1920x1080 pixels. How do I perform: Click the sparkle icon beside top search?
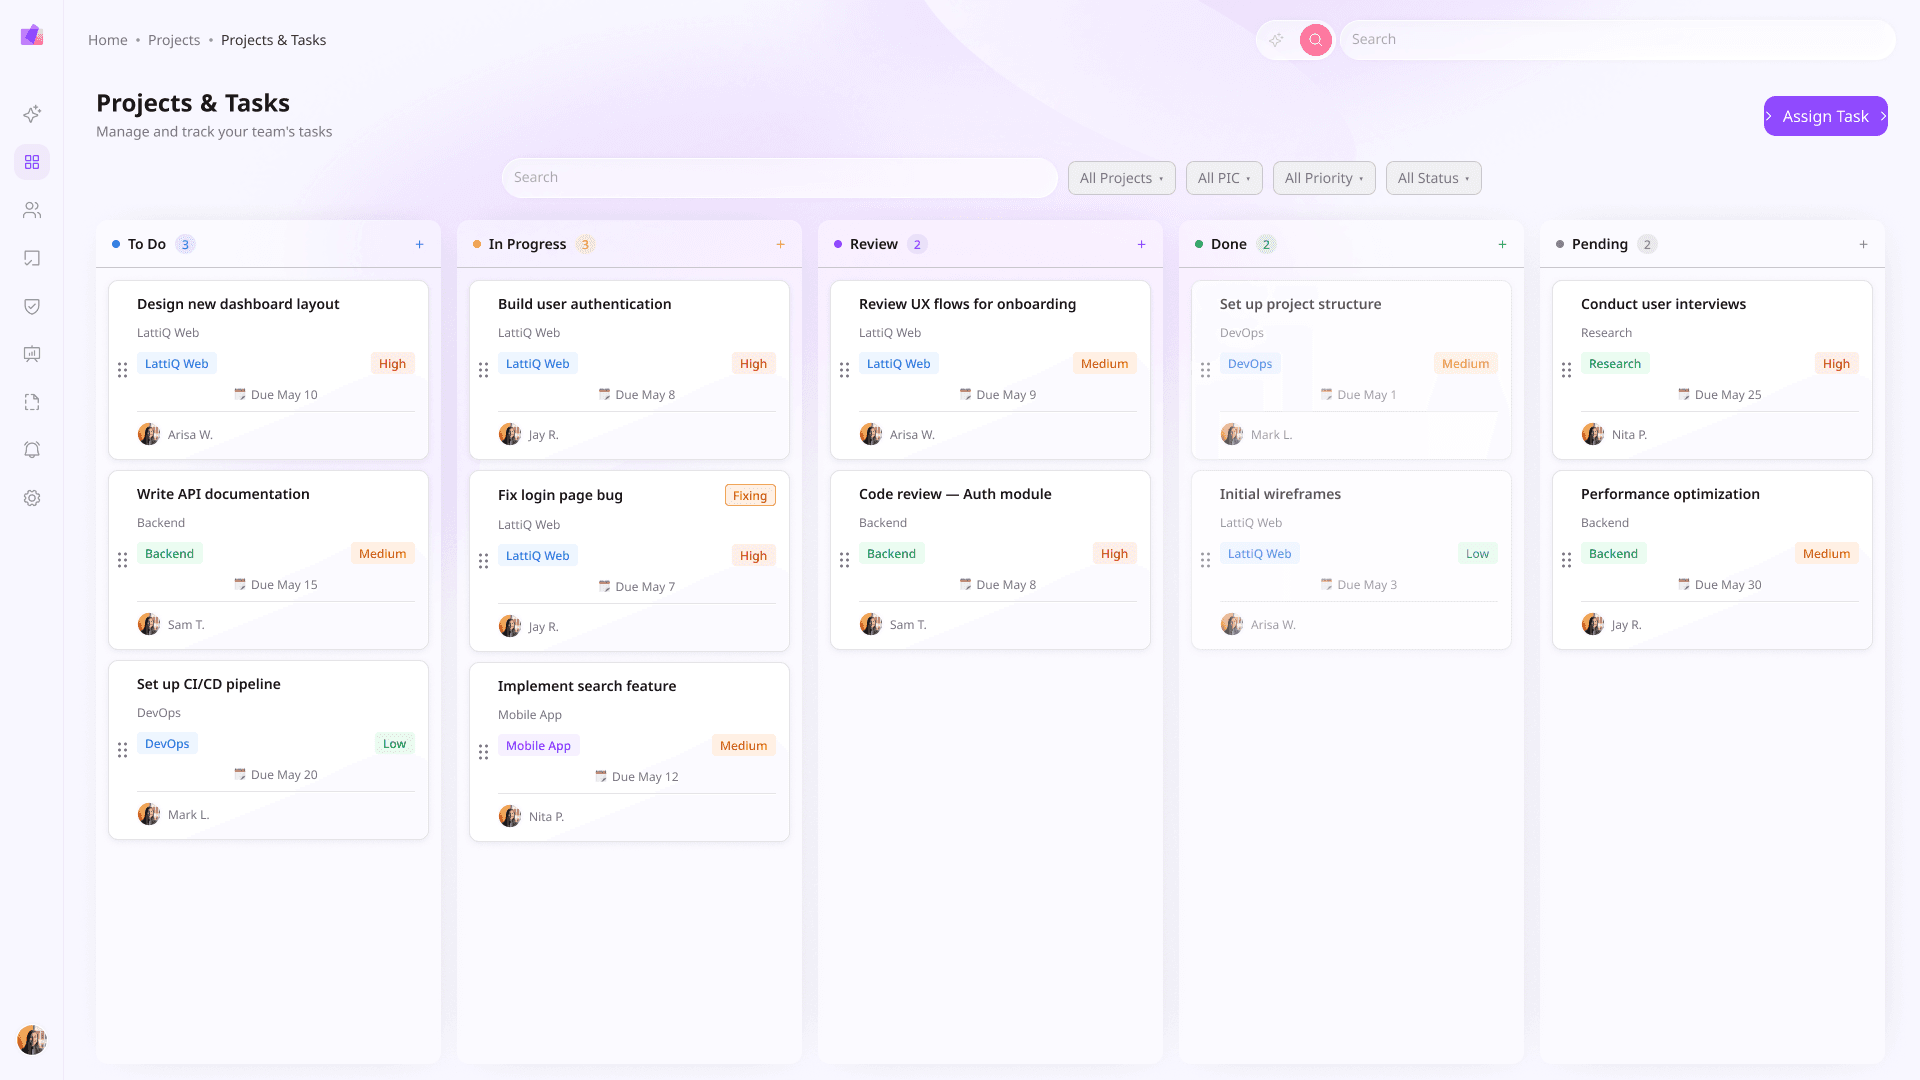pos(1276,40)
